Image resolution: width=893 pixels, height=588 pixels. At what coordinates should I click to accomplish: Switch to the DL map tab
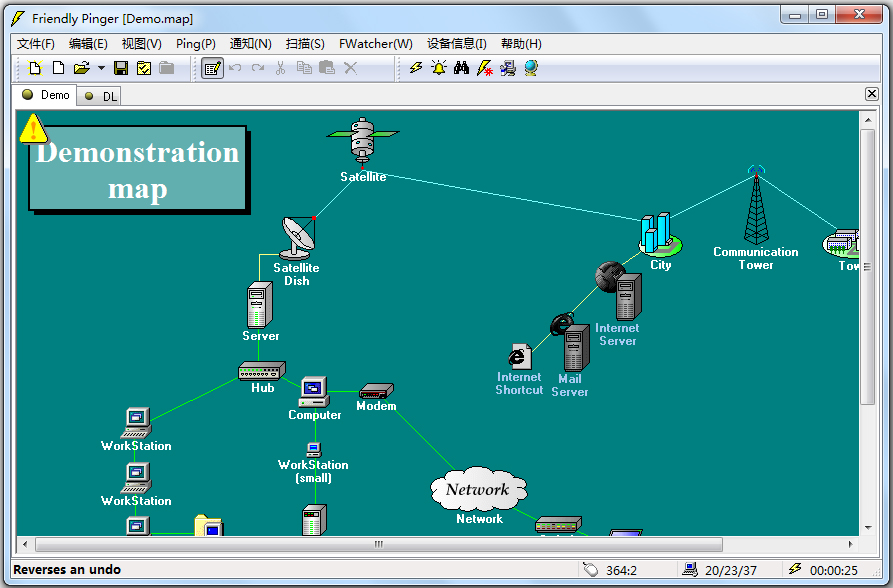click(x=101, y=96)
